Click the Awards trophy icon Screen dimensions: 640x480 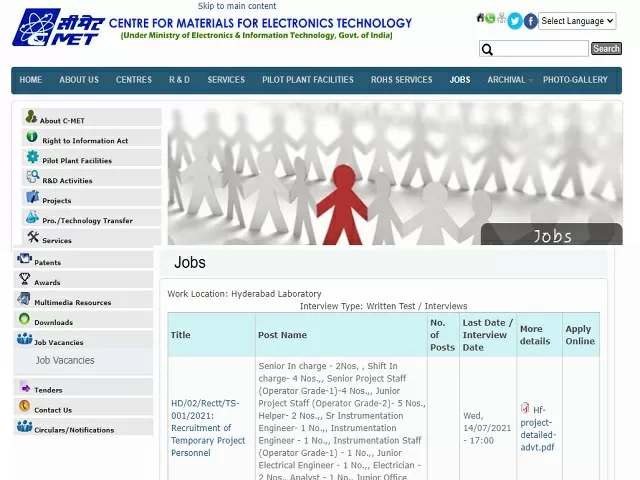(x=24, y=279)
